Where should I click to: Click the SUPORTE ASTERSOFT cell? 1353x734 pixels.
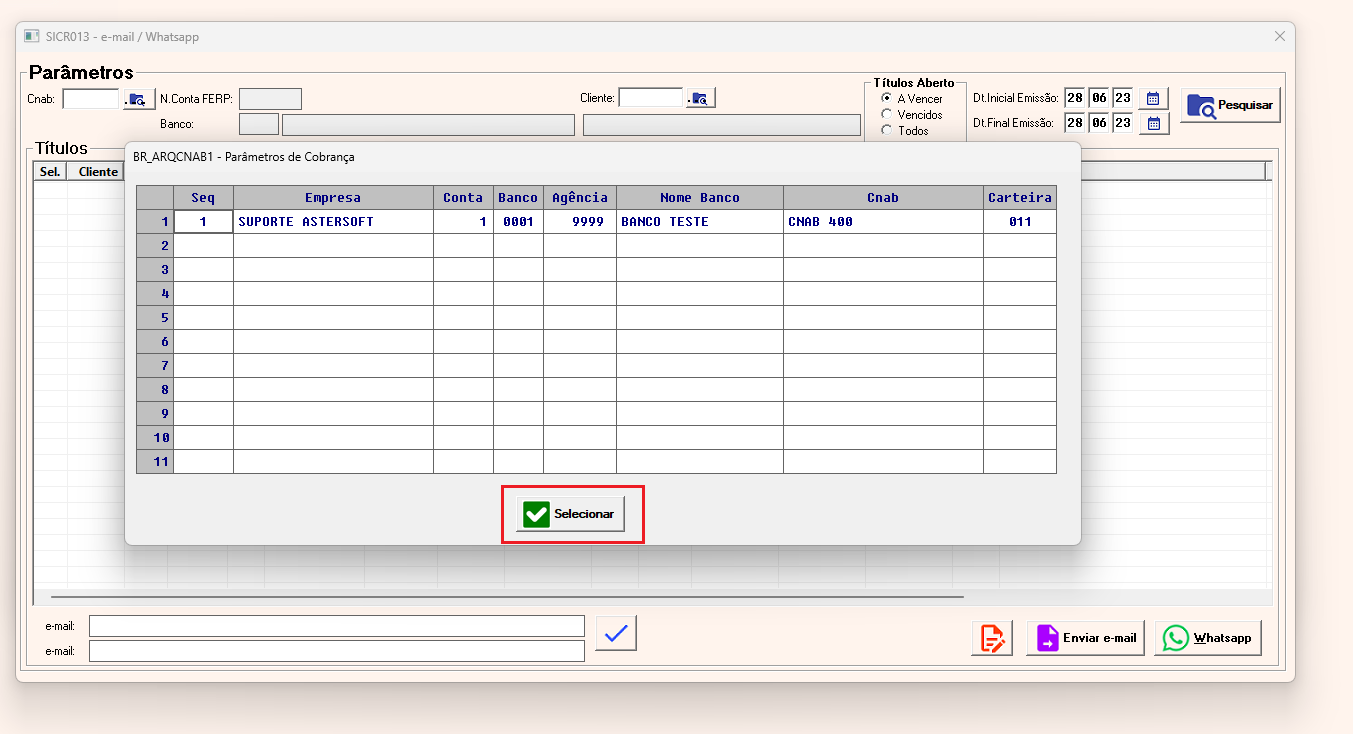click(333, 222)
